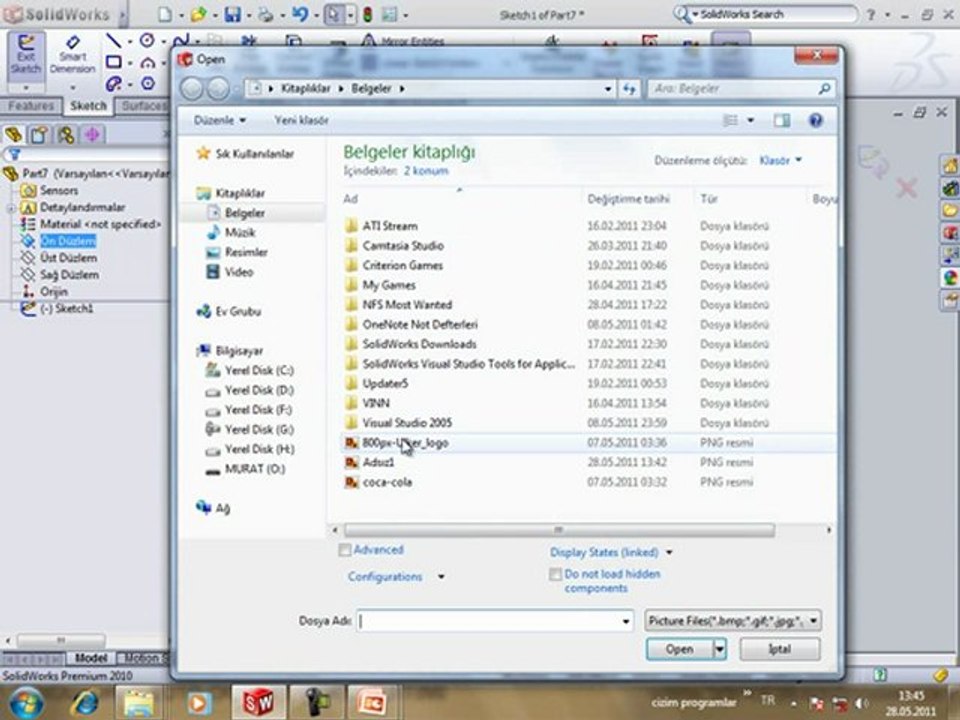
Task: Check Do not load hidden components
Action: pos(555,574)
